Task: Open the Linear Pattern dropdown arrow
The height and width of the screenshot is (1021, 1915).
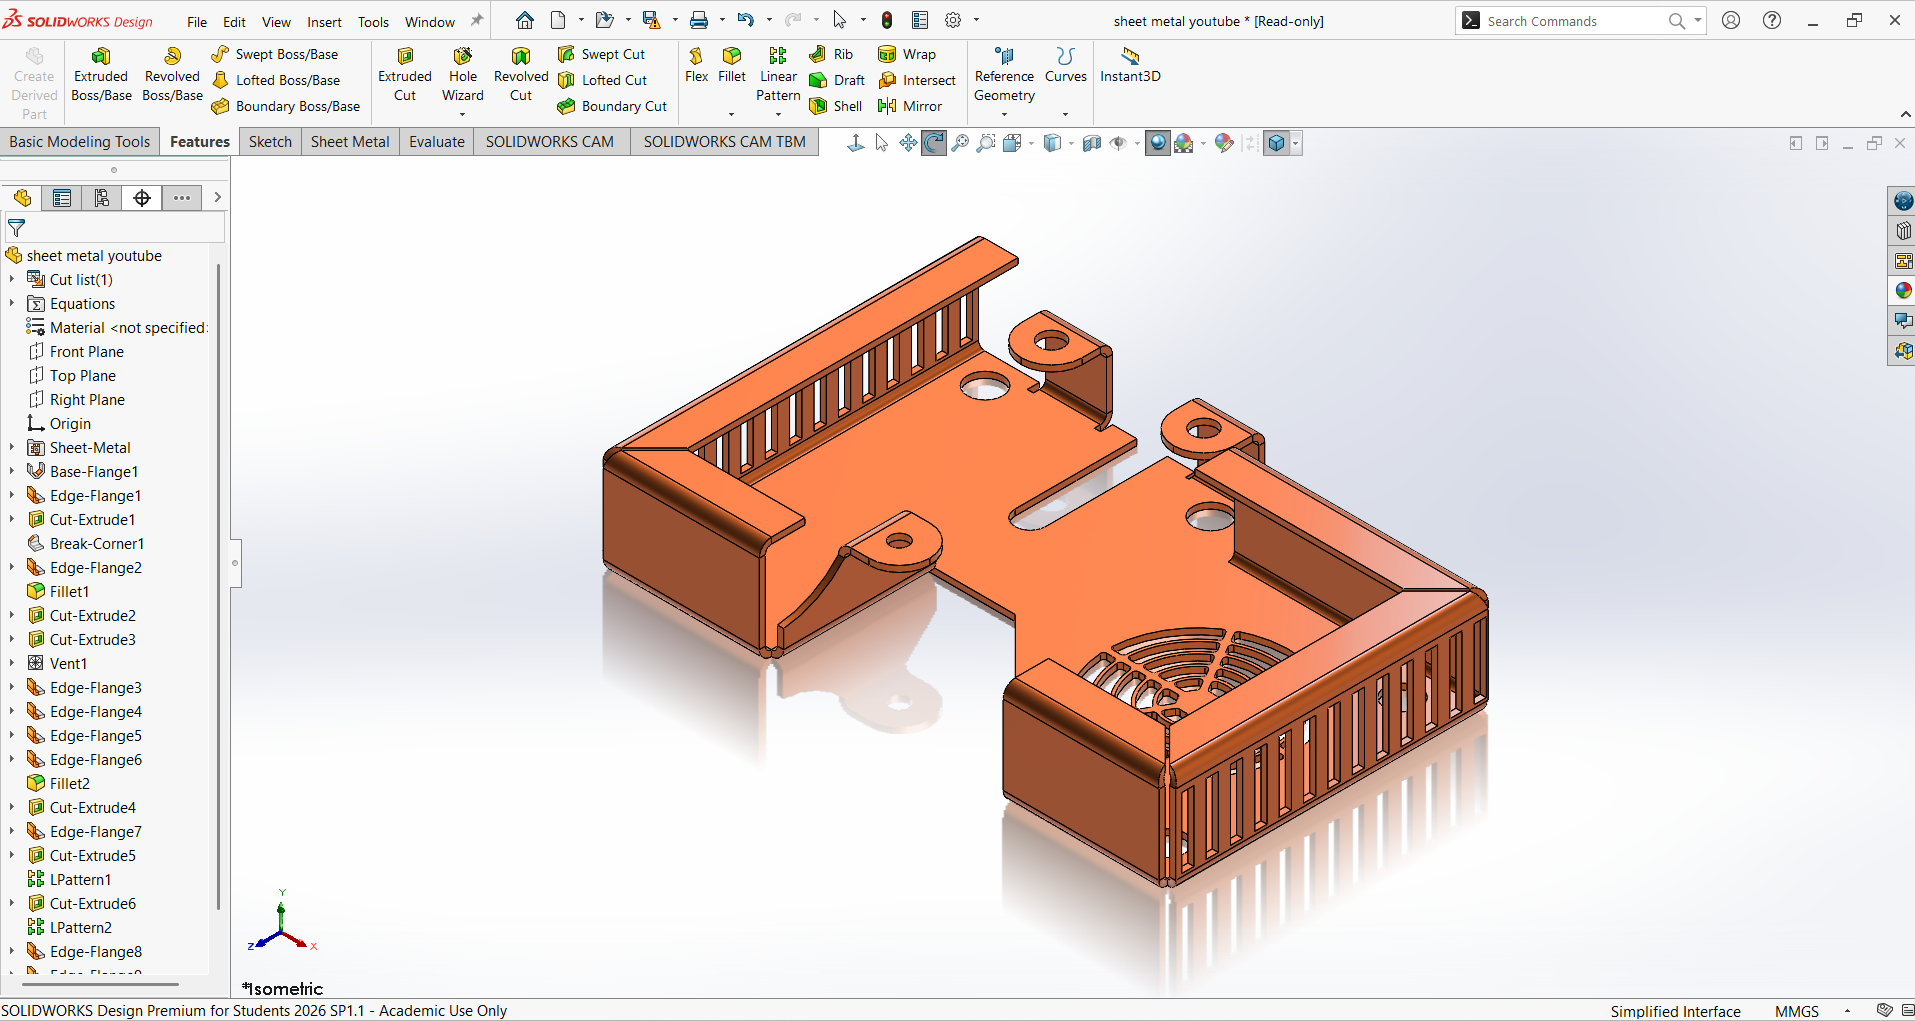Action: (778, 114)
